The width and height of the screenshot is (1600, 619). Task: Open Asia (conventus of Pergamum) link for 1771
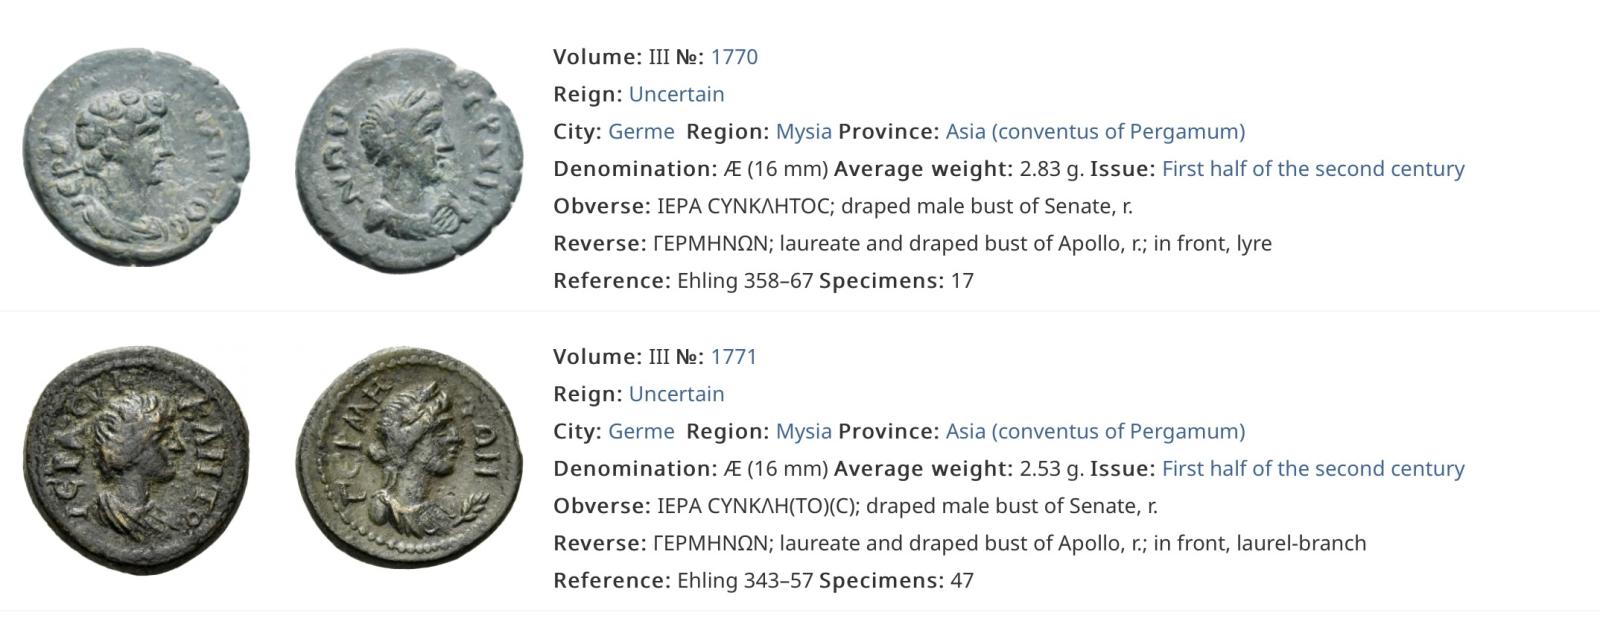coord(1095,431)
